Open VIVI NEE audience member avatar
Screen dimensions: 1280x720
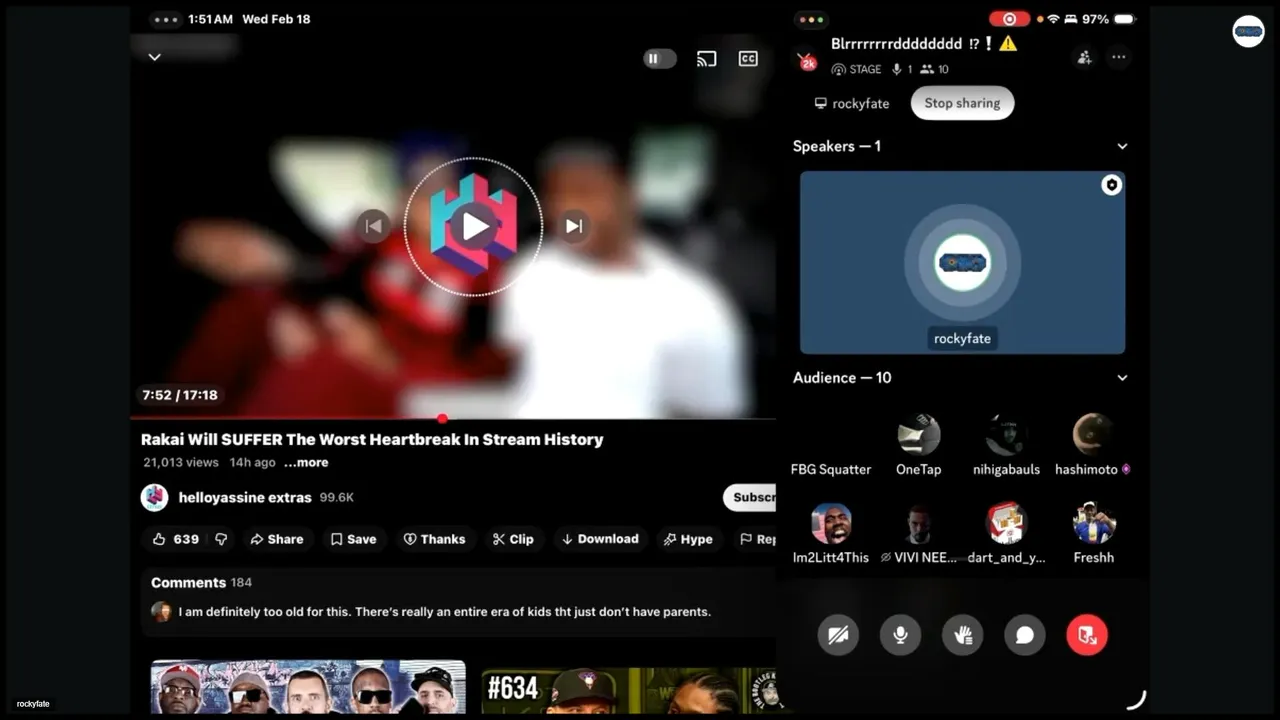click(x=918, y=523)
